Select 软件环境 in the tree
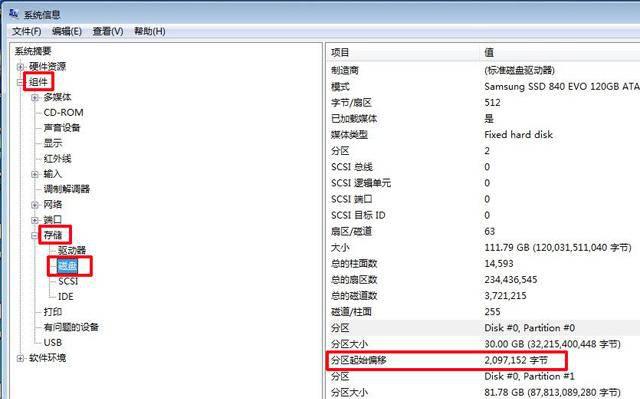 (x=47, y=358)
